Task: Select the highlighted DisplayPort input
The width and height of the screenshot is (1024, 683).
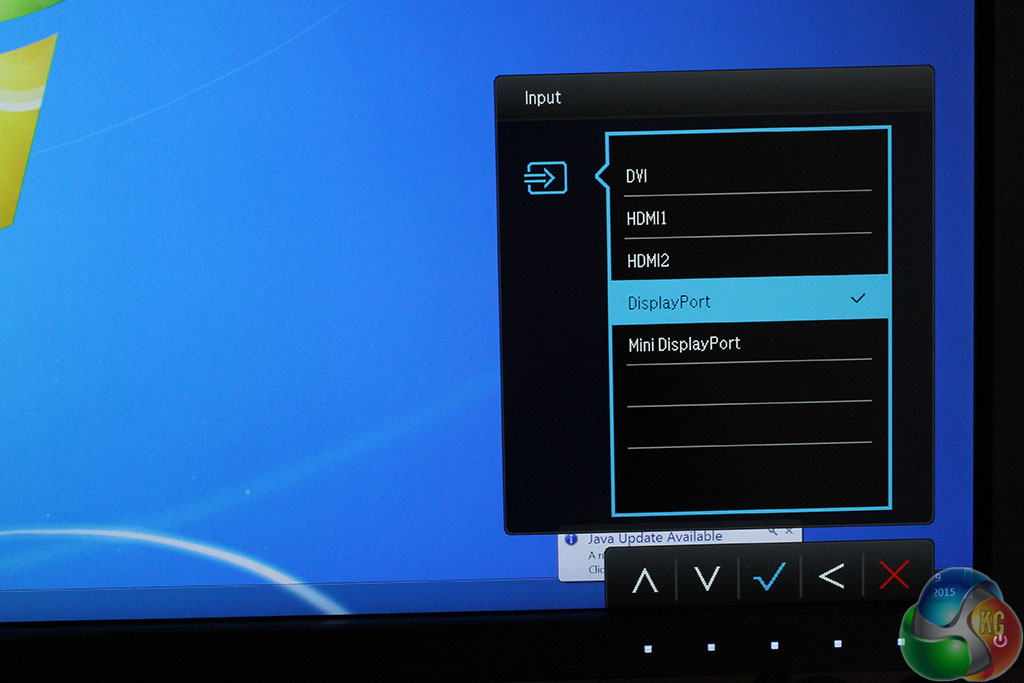Action: pos(749,301)
